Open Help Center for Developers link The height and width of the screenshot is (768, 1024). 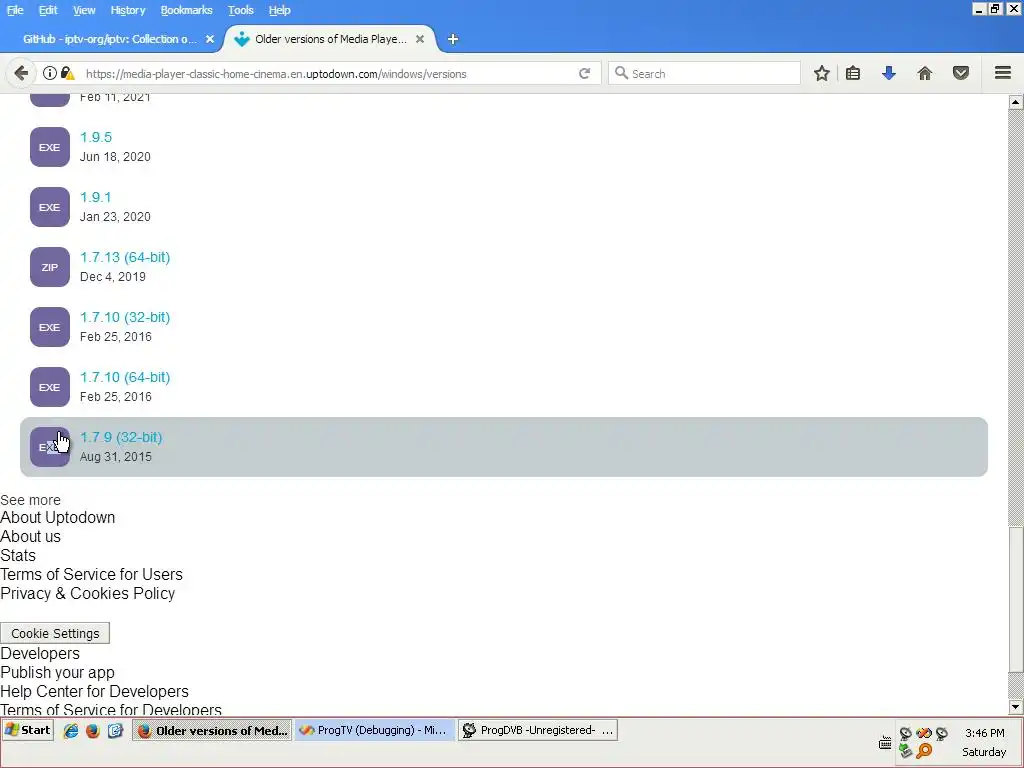point(95,692)
